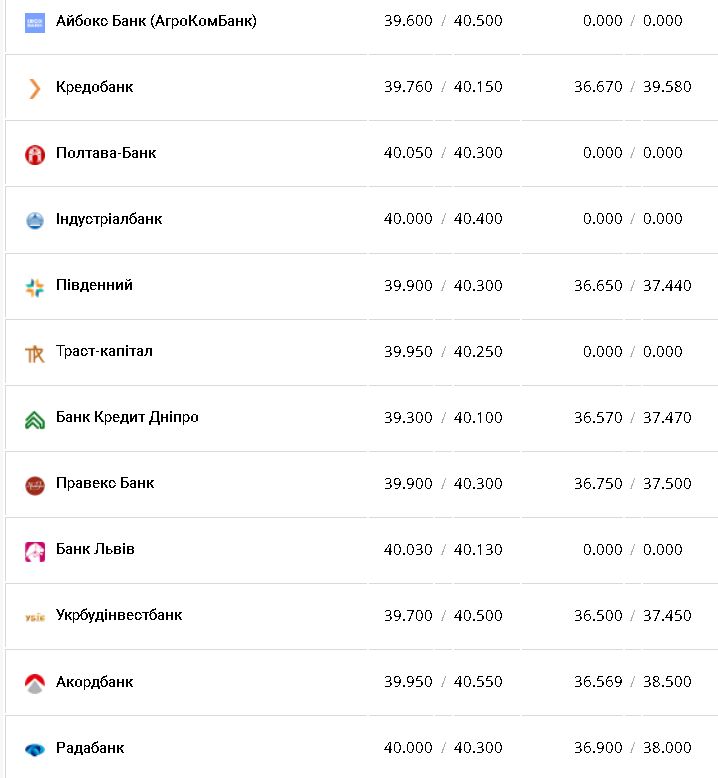Click the blue Радабанк logo icon

click(x=35, y=749)
